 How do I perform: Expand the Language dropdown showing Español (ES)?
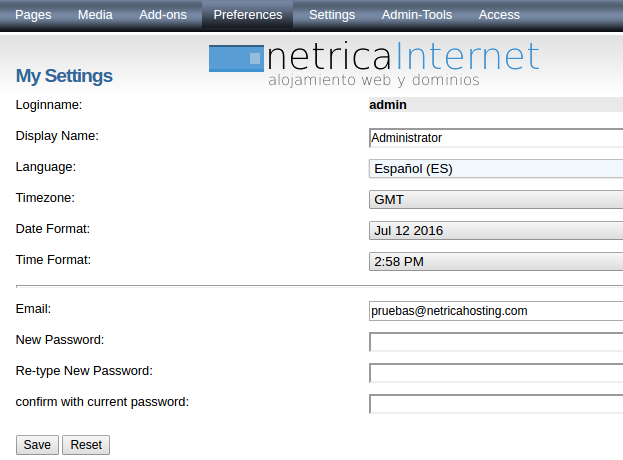click(496, 169)
